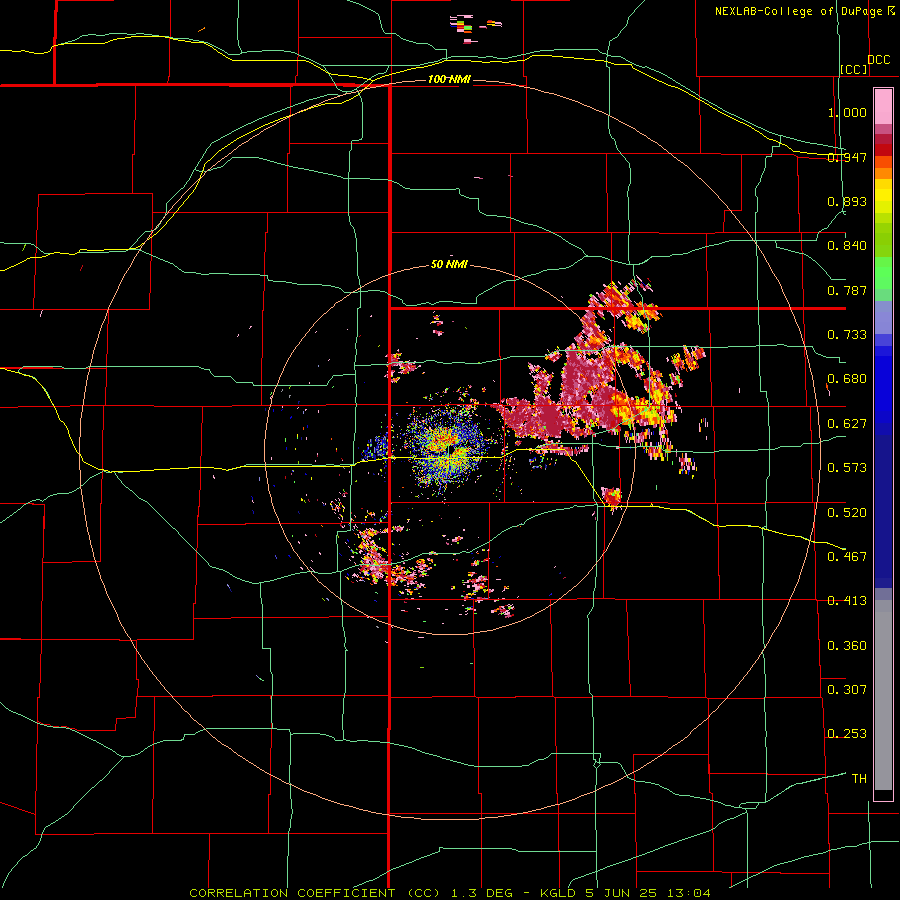The image size is (900, 900).
Task: Select the 0.307 legend value
Action: pos(847,690)
